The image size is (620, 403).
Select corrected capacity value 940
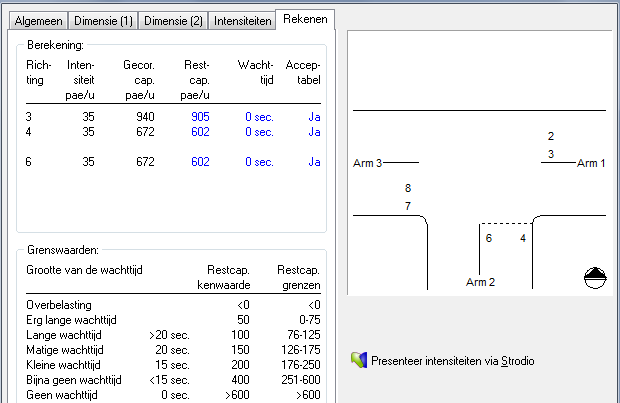[145, 117]
